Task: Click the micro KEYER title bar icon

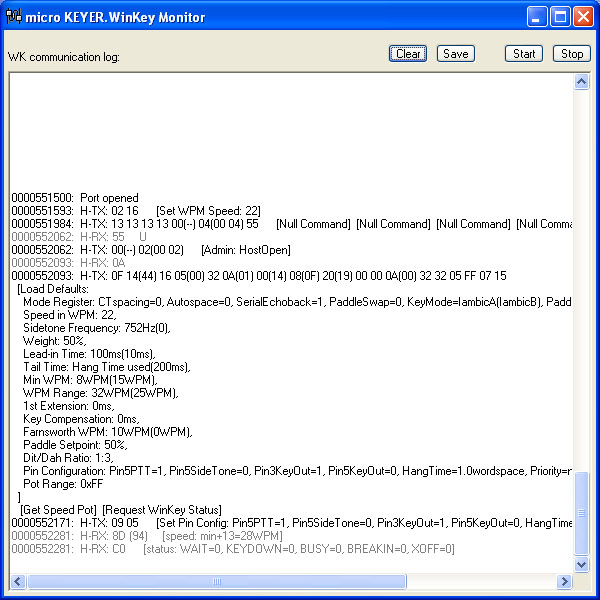Action: click(x=14, y=17)
